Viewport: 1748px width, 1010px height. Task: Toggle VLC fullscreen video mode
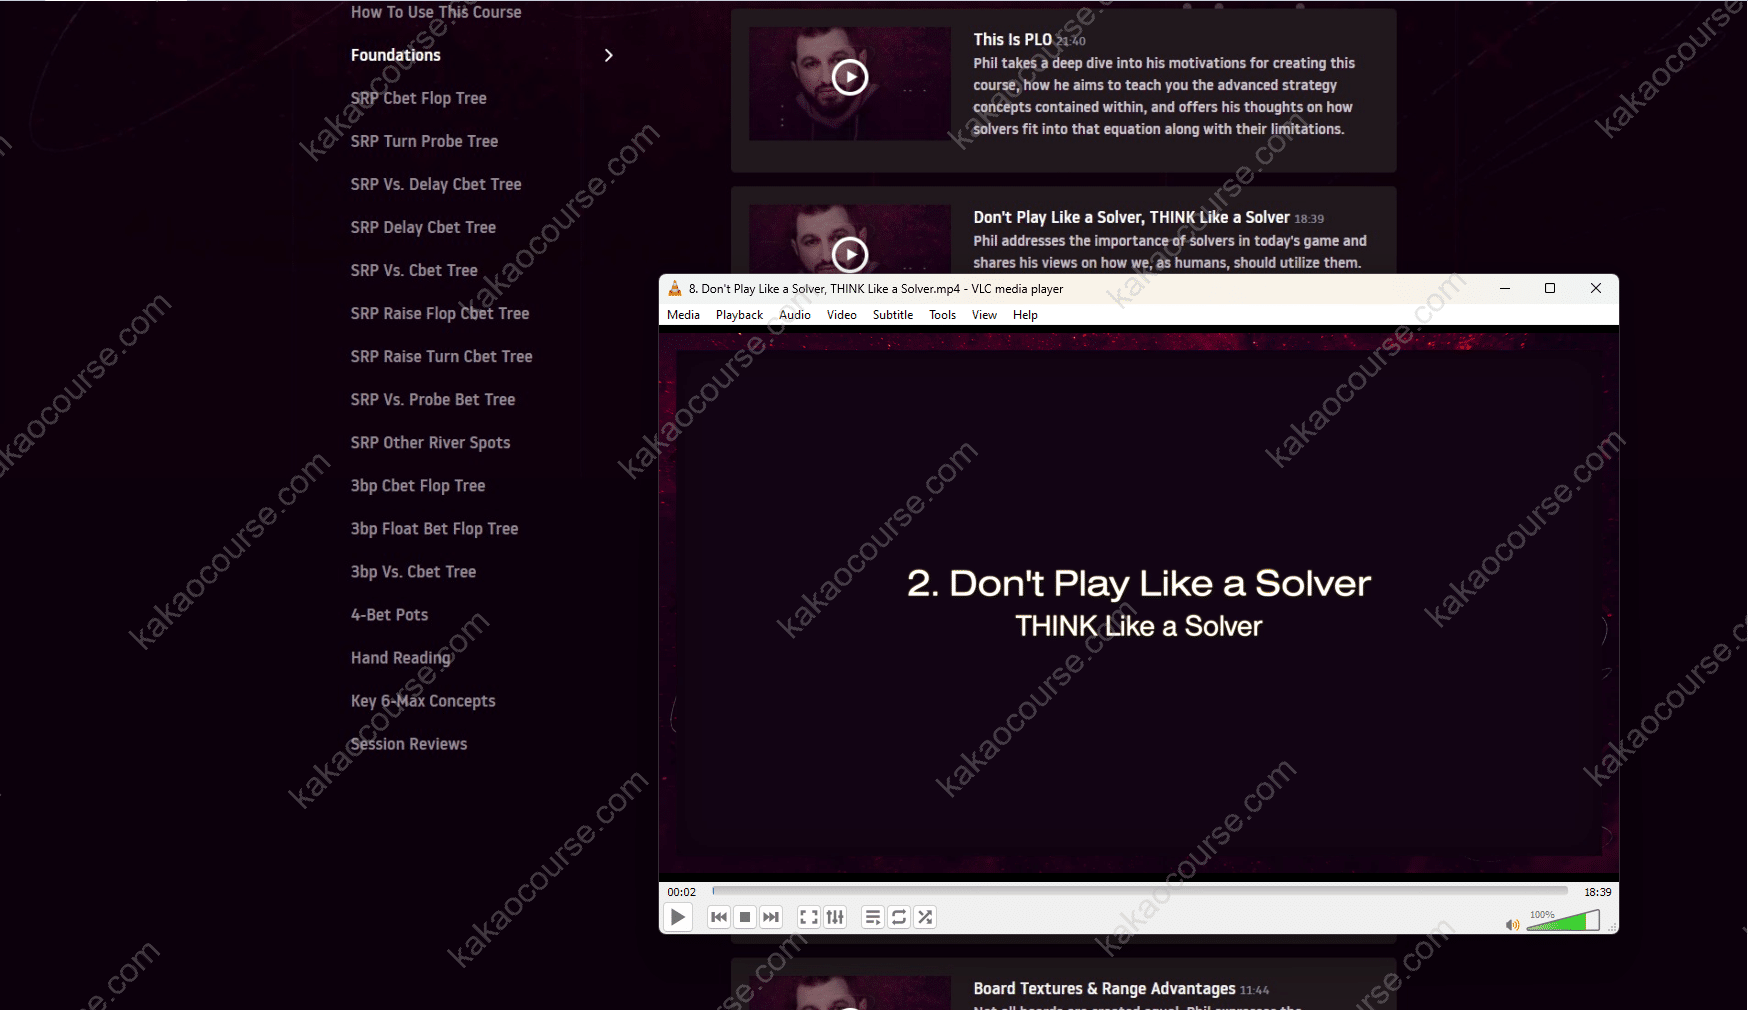(x=808, y=917)
